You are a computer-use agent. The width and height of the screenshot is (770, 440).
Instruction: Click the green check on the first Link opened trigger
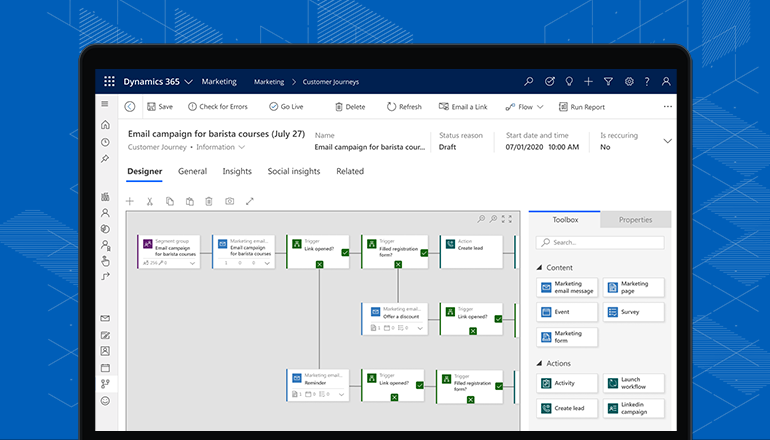345,254
